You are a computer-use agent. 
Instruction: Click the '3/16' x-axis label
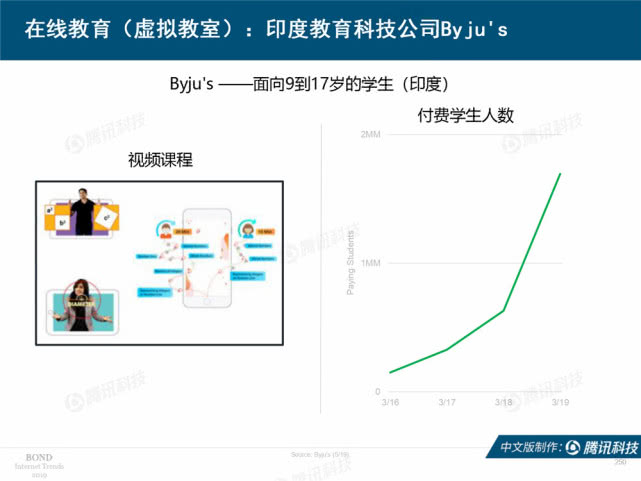point(390,403)
